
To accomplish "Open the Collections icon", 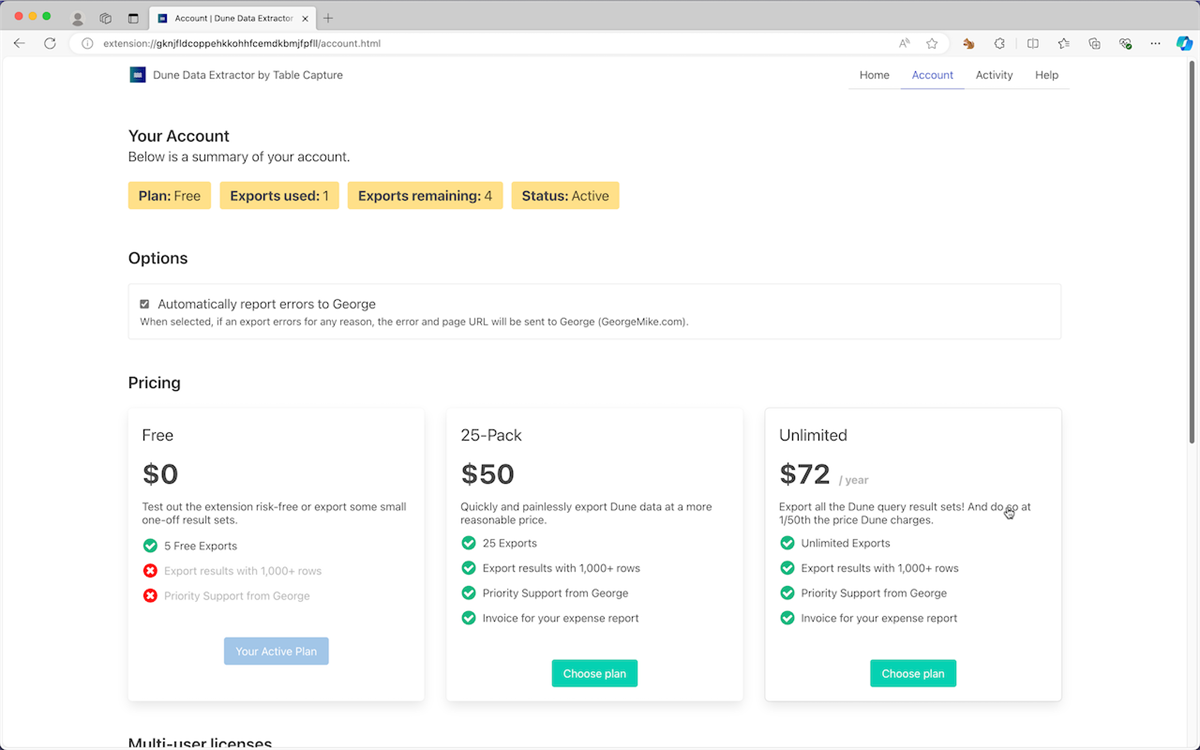I will pos(1095,43).
